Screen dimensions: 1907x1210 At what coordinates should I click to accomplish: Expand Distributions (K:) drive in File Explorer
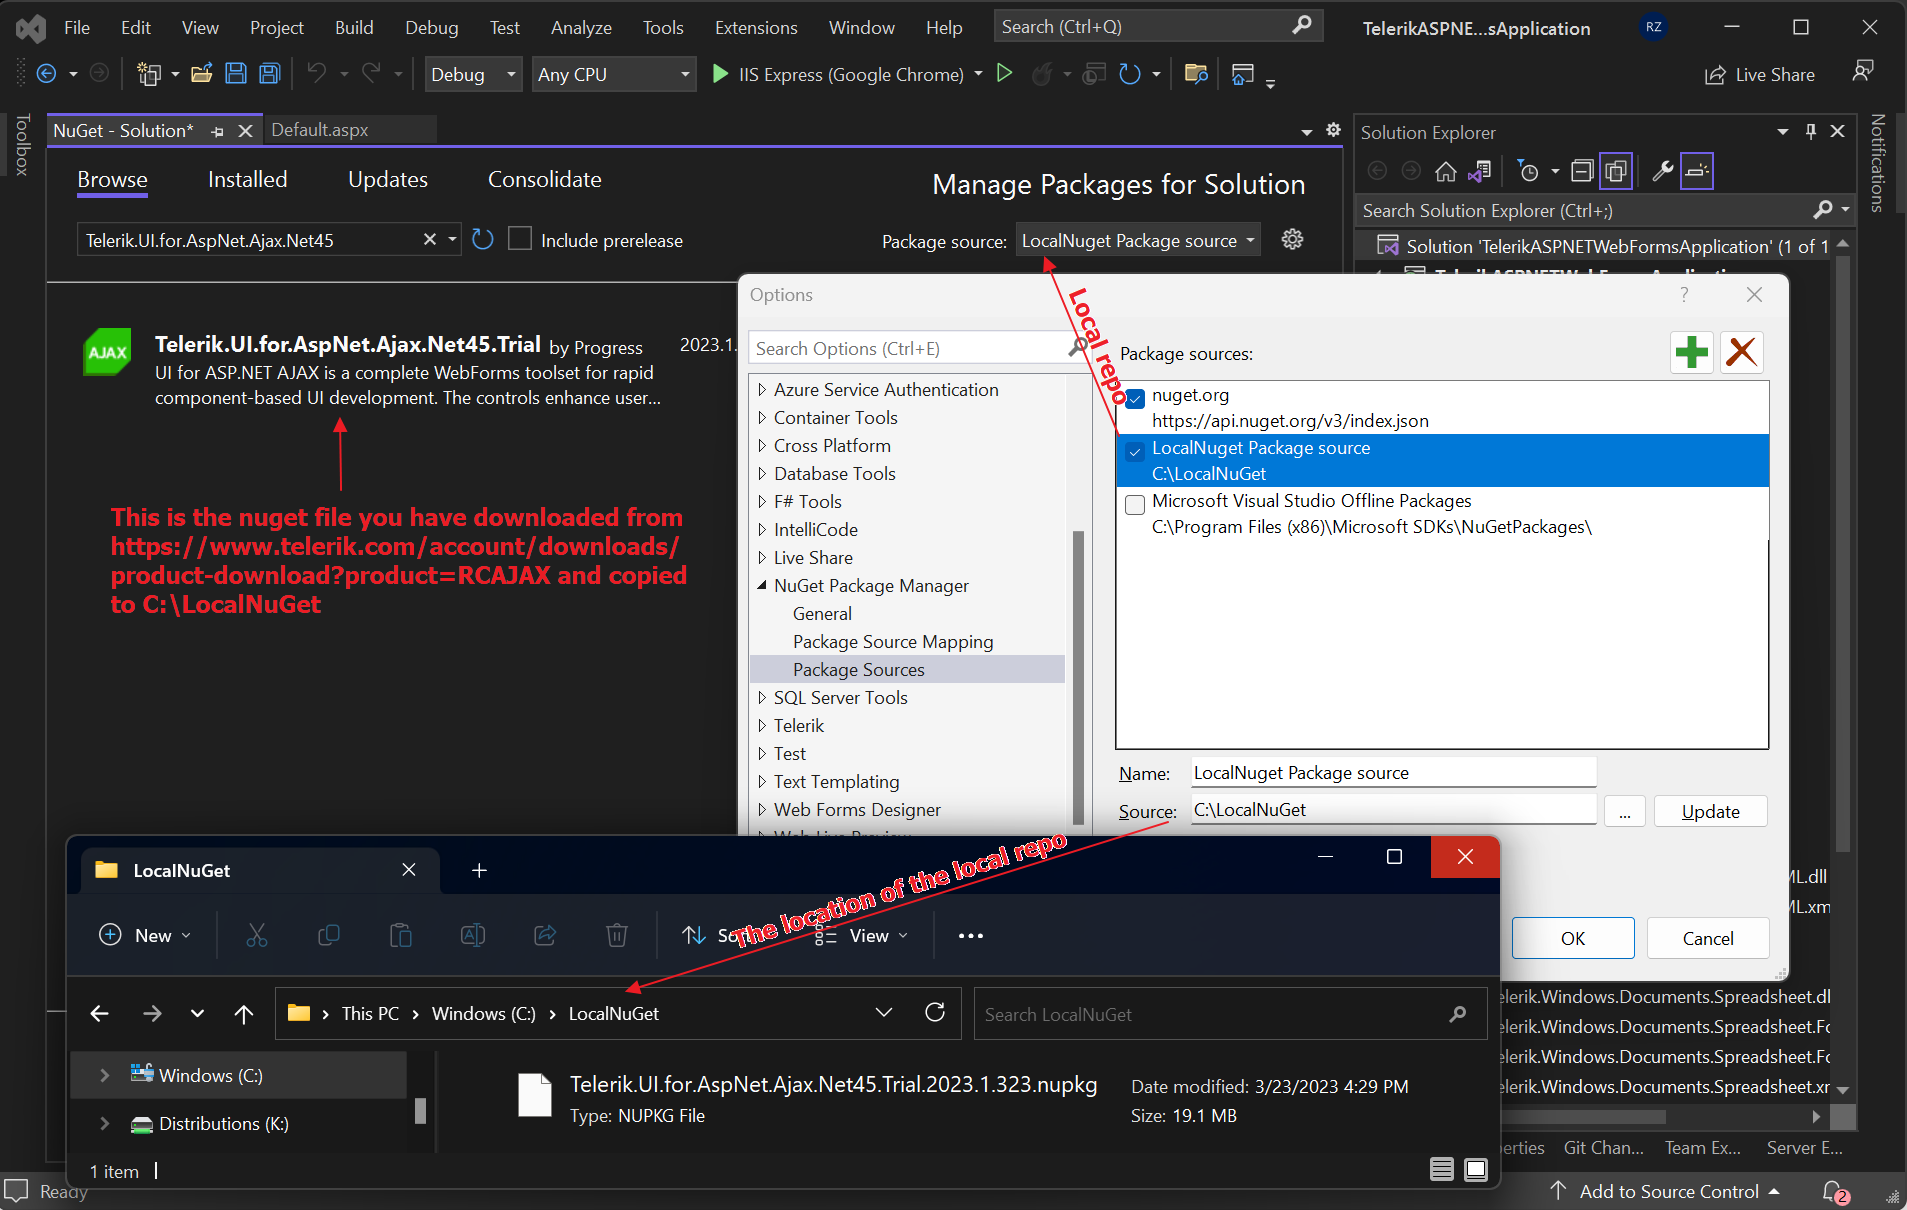pos(104,1123)
